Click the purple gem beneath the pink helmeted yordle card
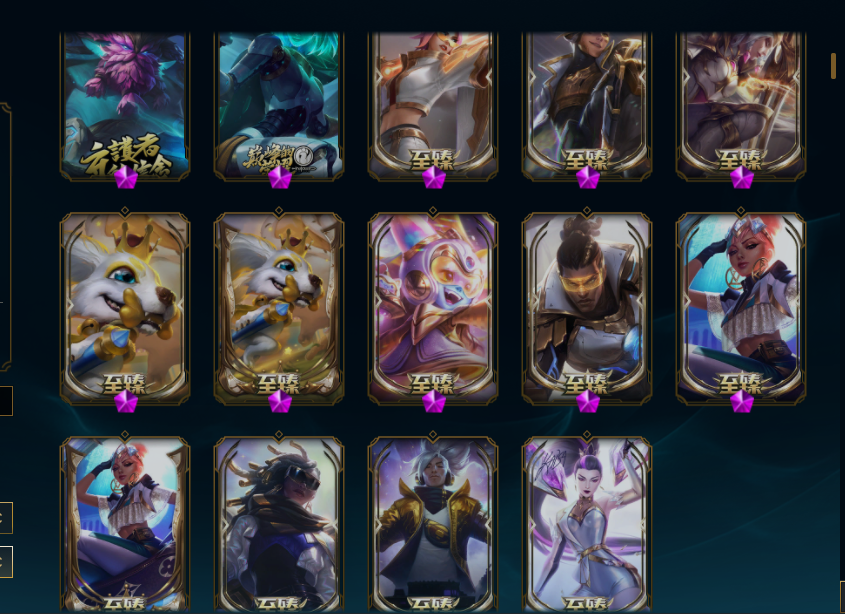This screenshot has height=614, width=845. tap(434, 402)
